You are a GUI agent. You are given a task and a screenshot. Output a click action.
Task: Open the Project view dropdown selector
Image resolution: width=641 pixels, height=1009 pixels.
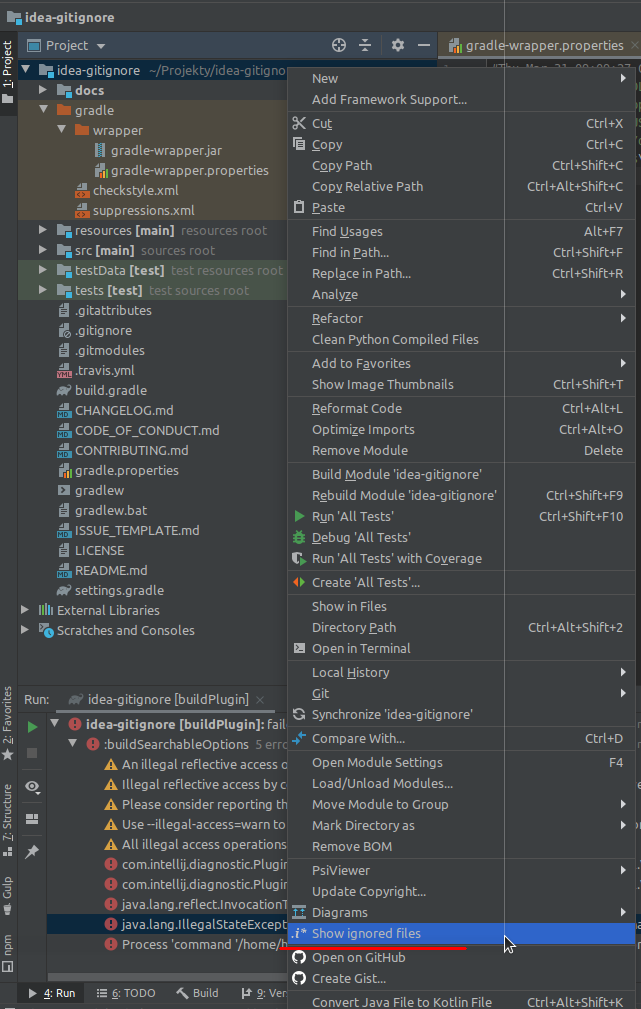pyautogui.click(x=66, y=45)
